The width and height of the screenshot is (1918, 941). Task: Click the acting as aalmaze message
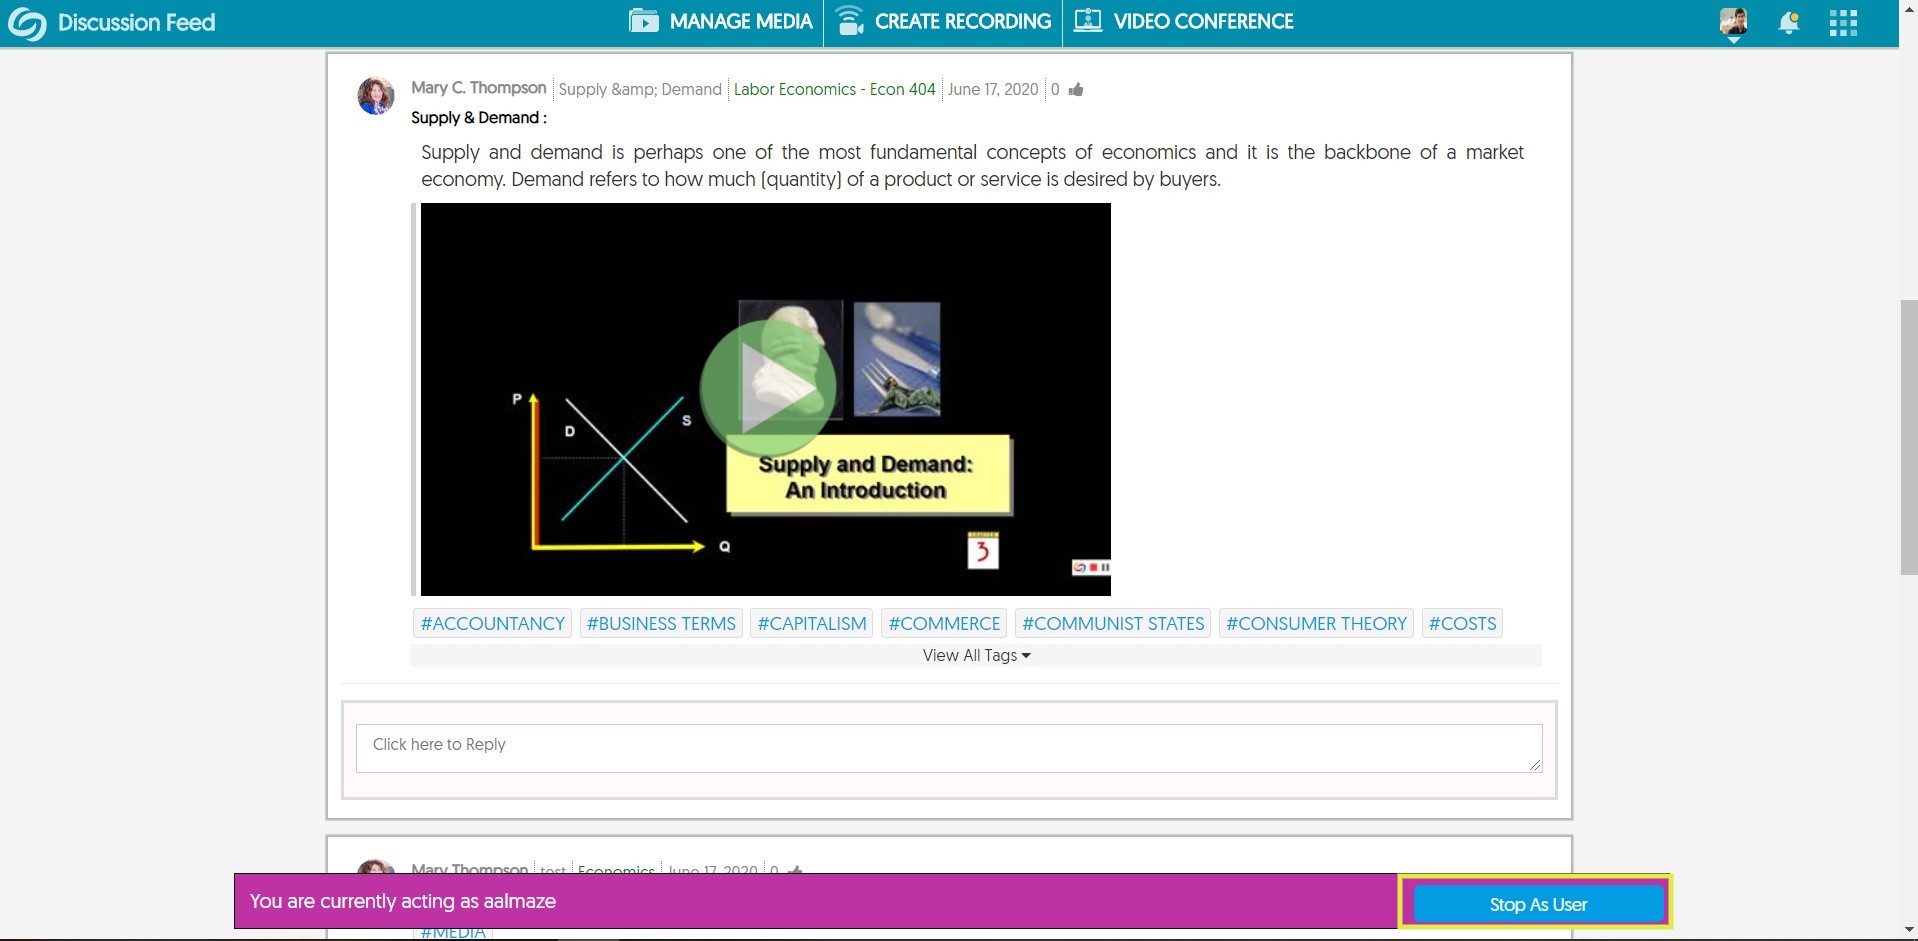click(x=402, y=901)
